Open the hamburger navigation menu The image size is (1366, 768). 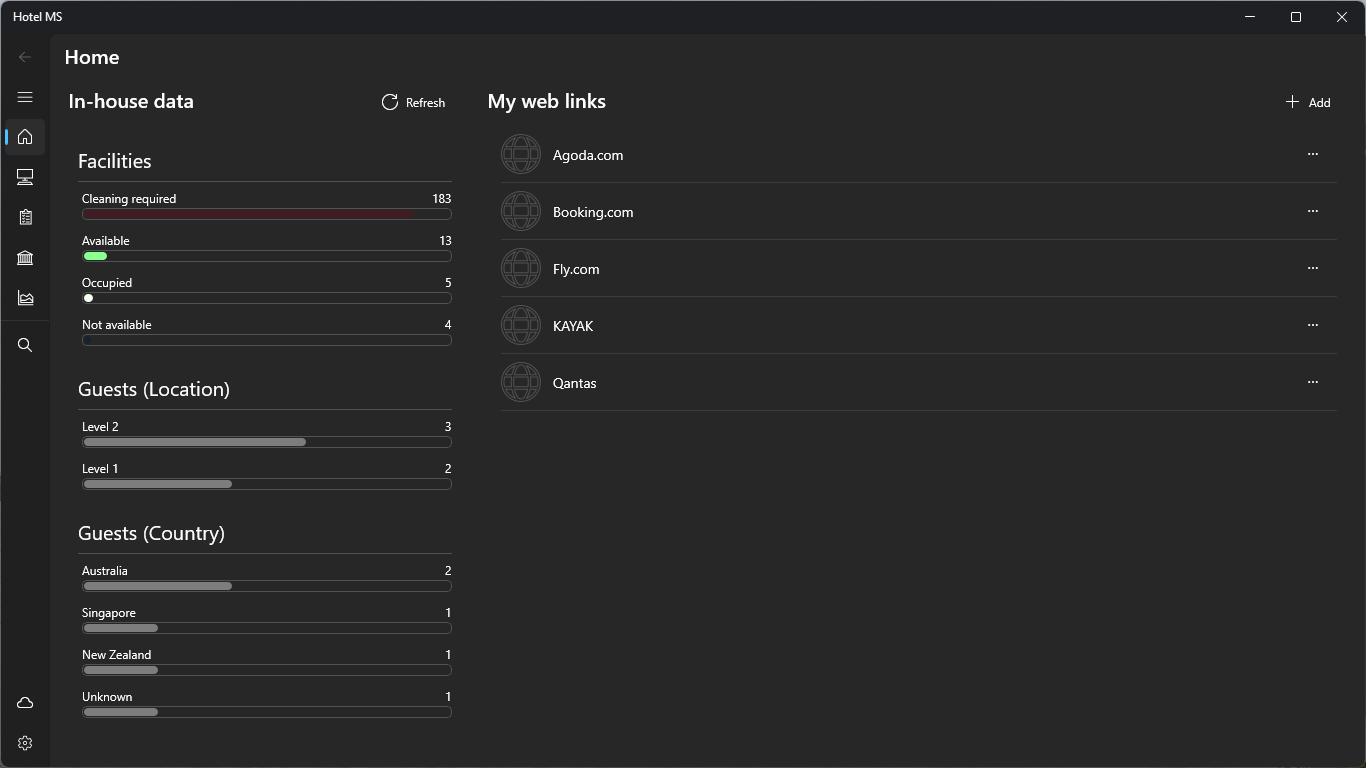(25, 97)
